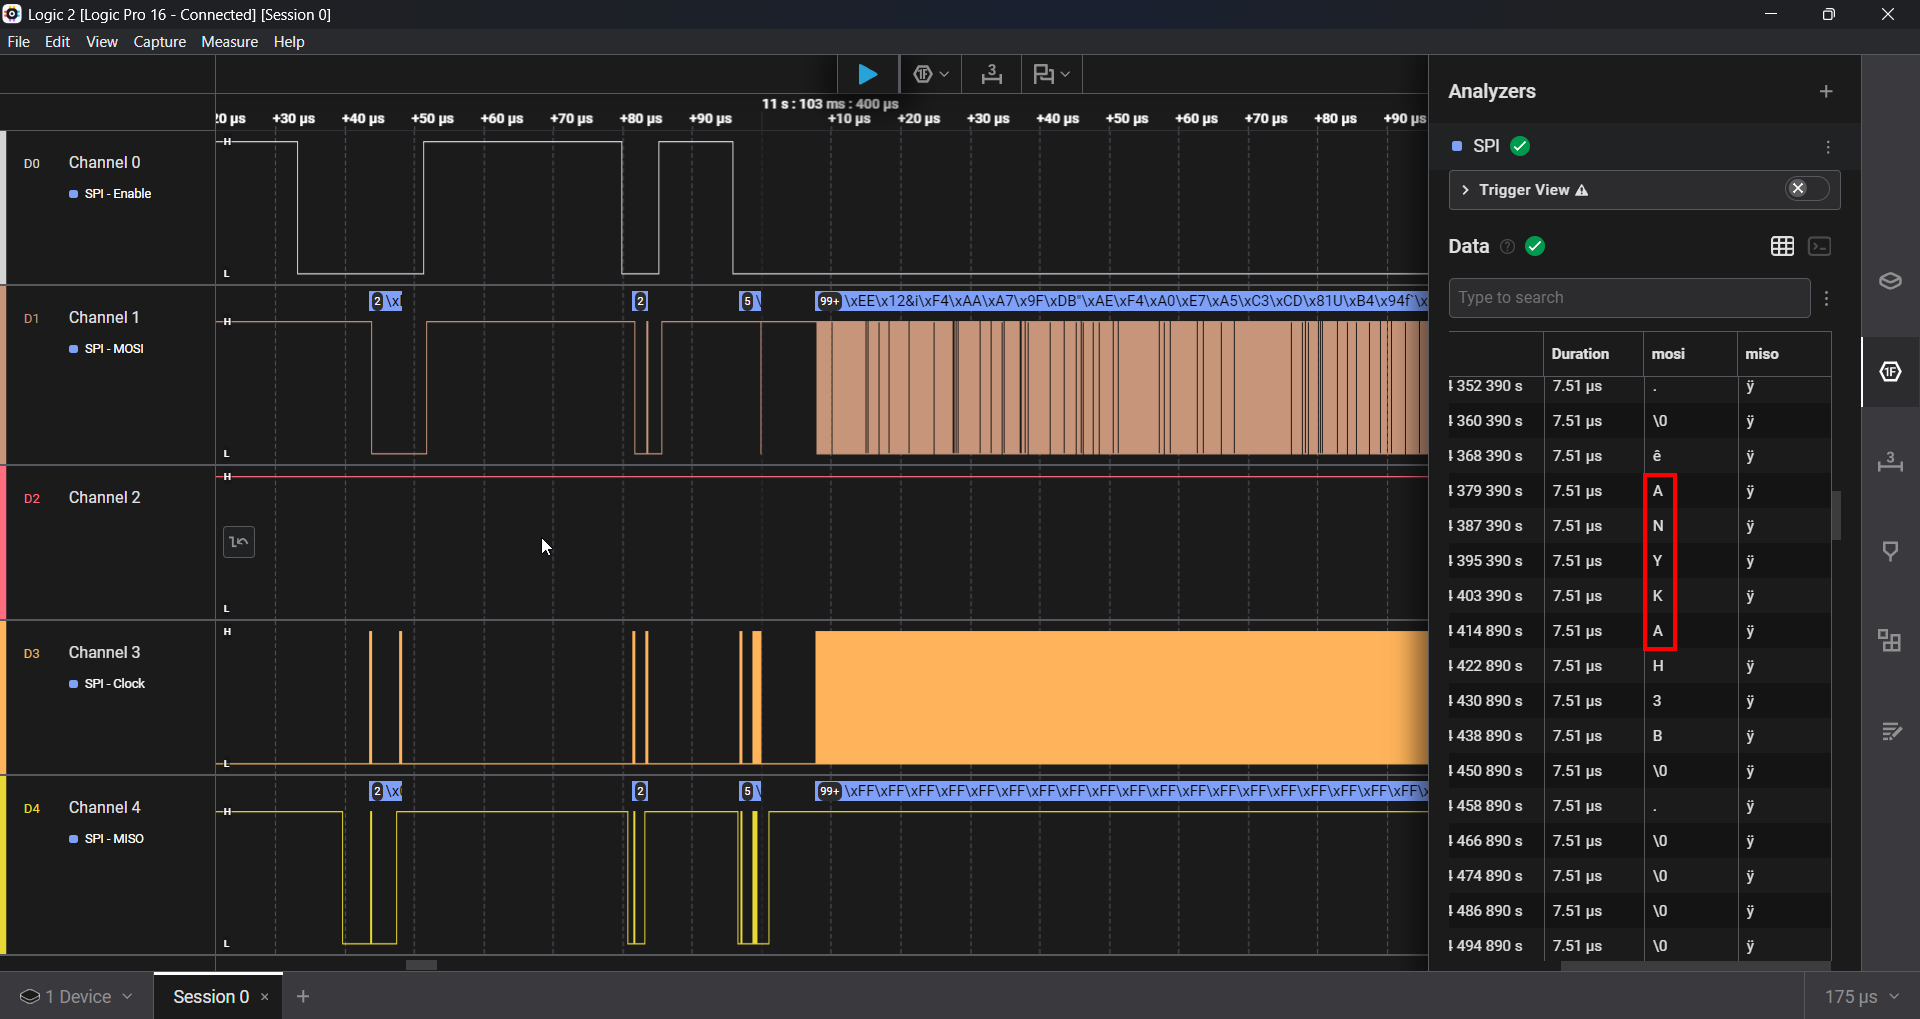The image size is (1920, 1019).
Task: Open the 1 Device dropdown
Action: pyautogui.click(x=77, y=996)
